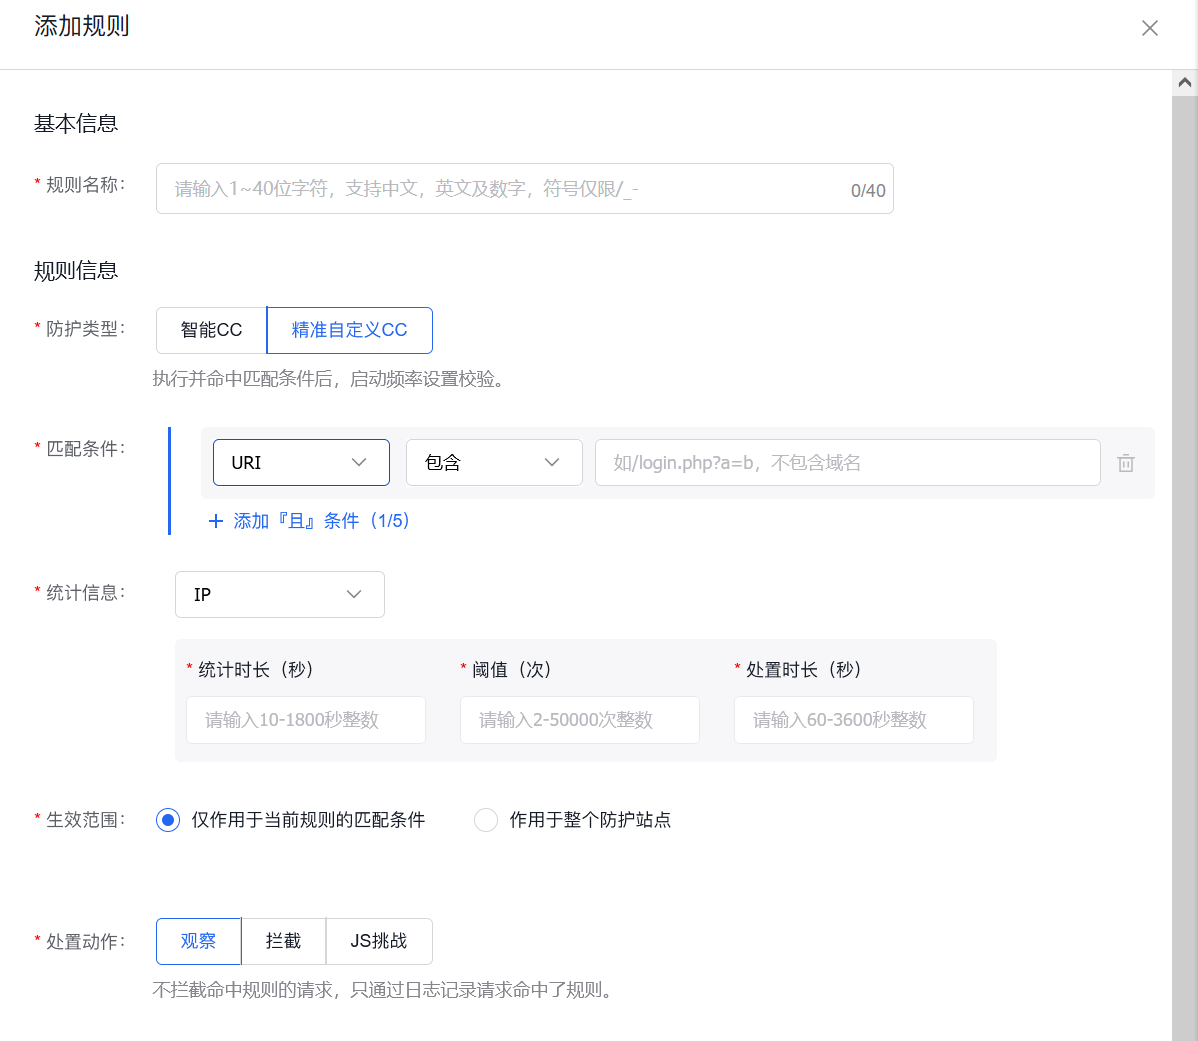1198x1041 pixels.
Task: Click the 阈值（次）input field
Action: [579, 720]
